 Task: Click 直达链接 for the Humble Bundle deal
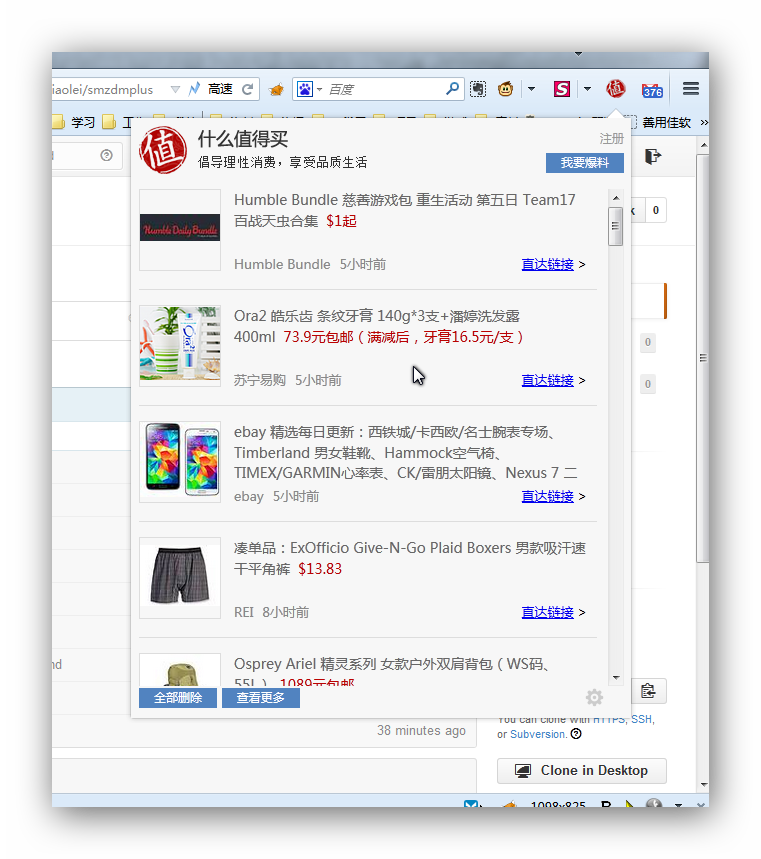point(547,264)
